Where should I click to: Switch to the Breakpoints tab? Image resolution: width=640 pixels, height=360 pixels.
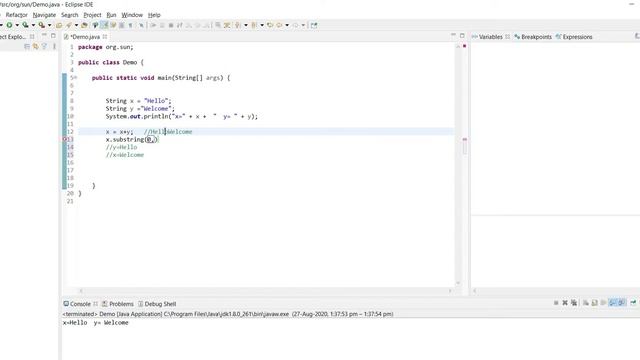click(x=533, y=37)
